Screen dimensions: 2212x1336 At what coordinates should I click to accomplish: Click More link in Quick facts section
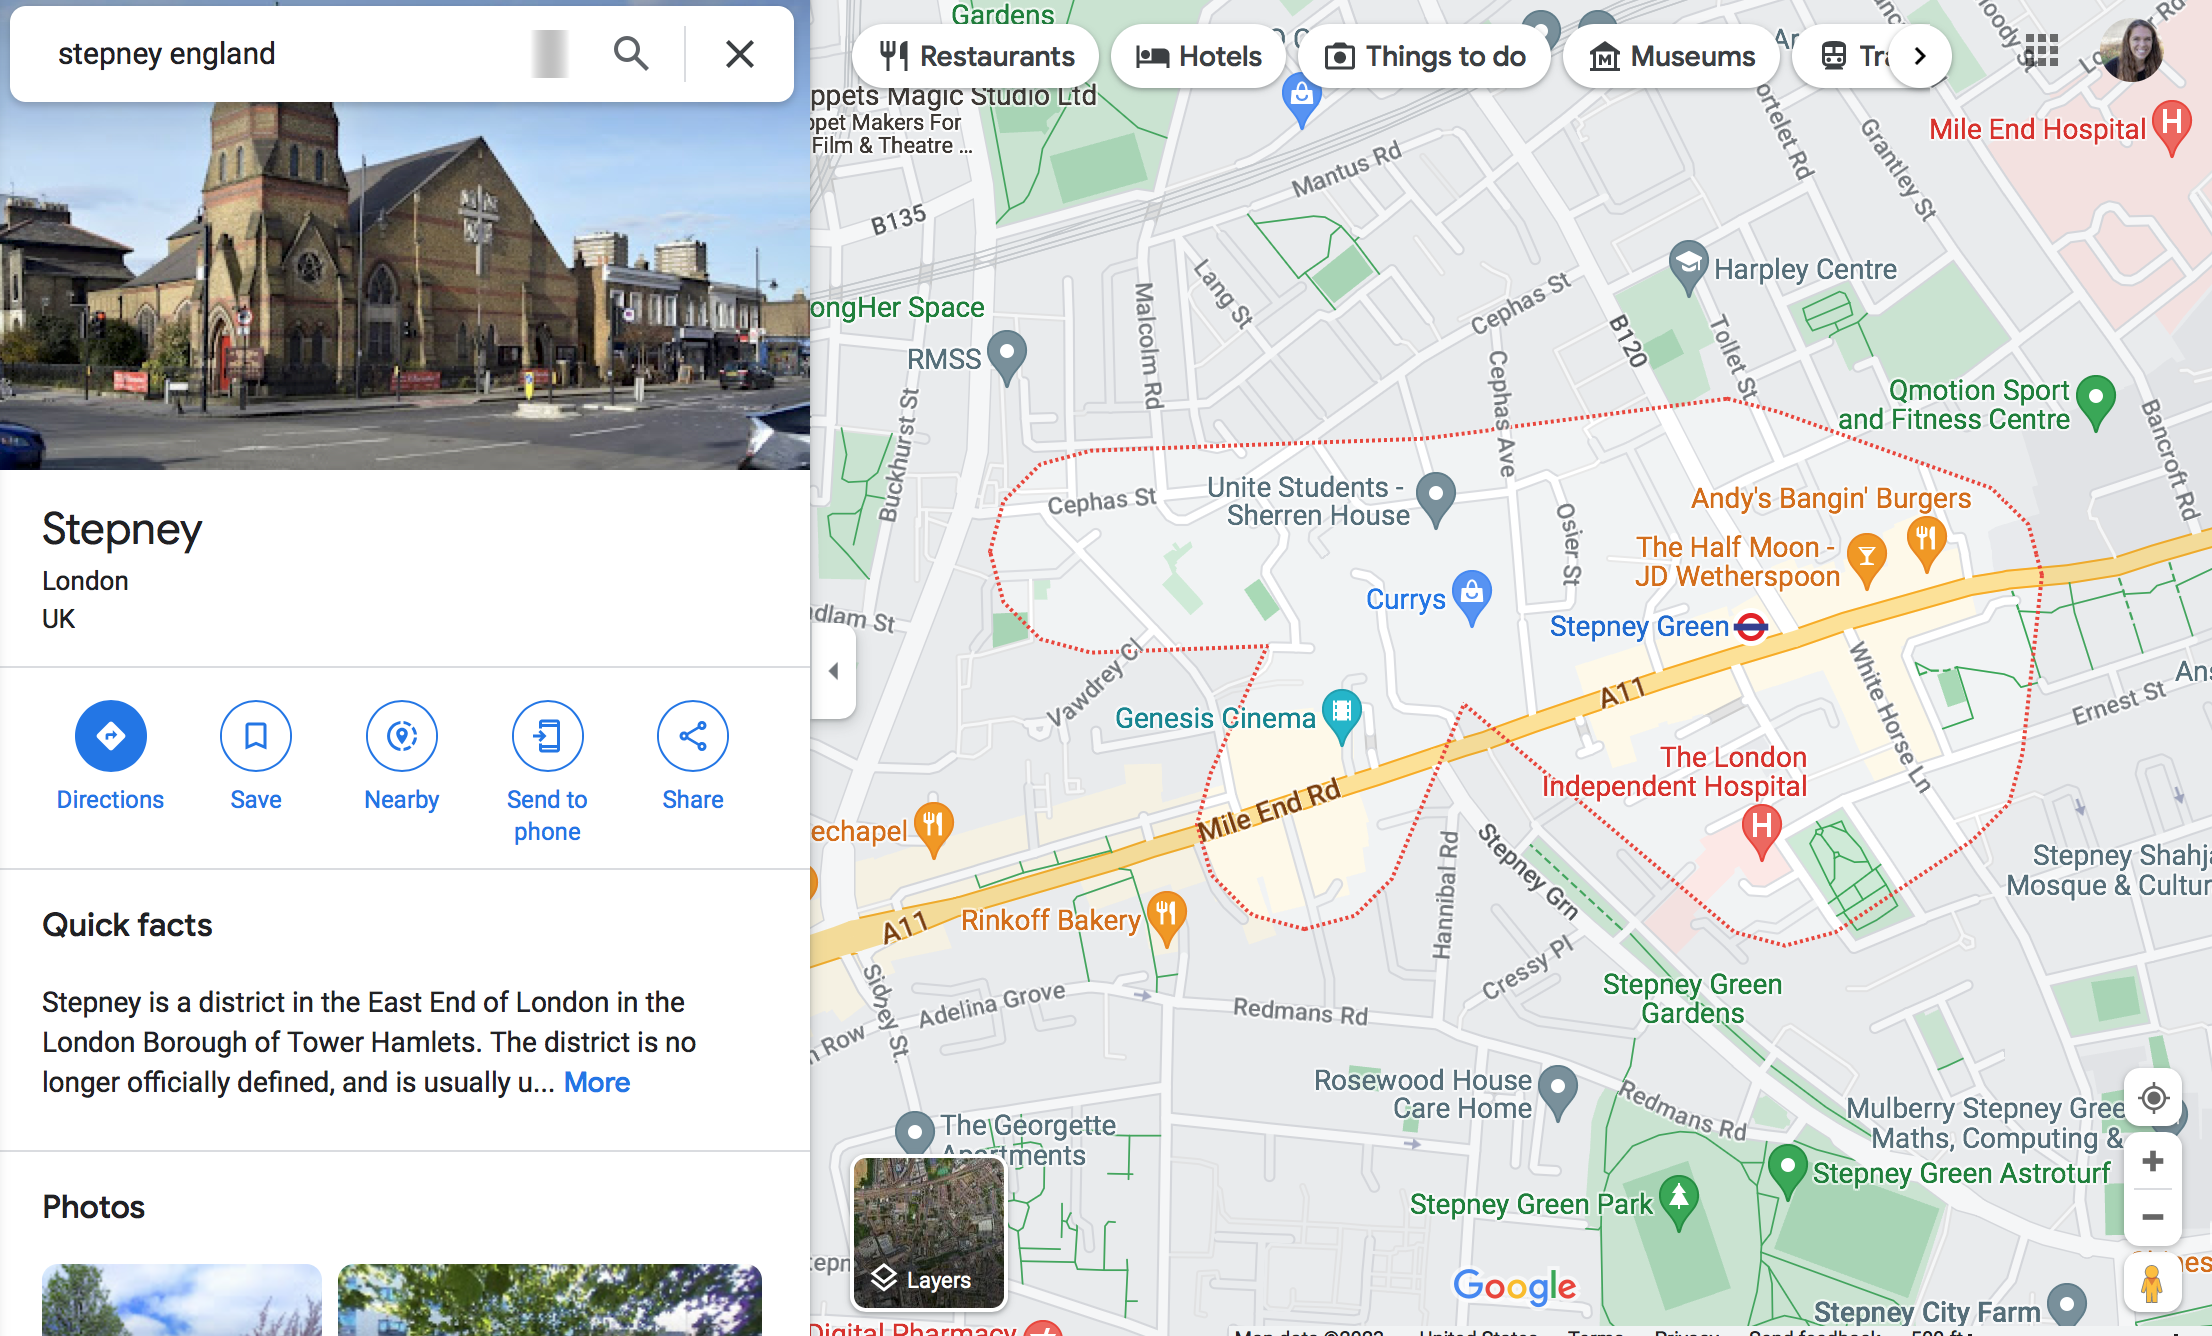point(599,1082)
